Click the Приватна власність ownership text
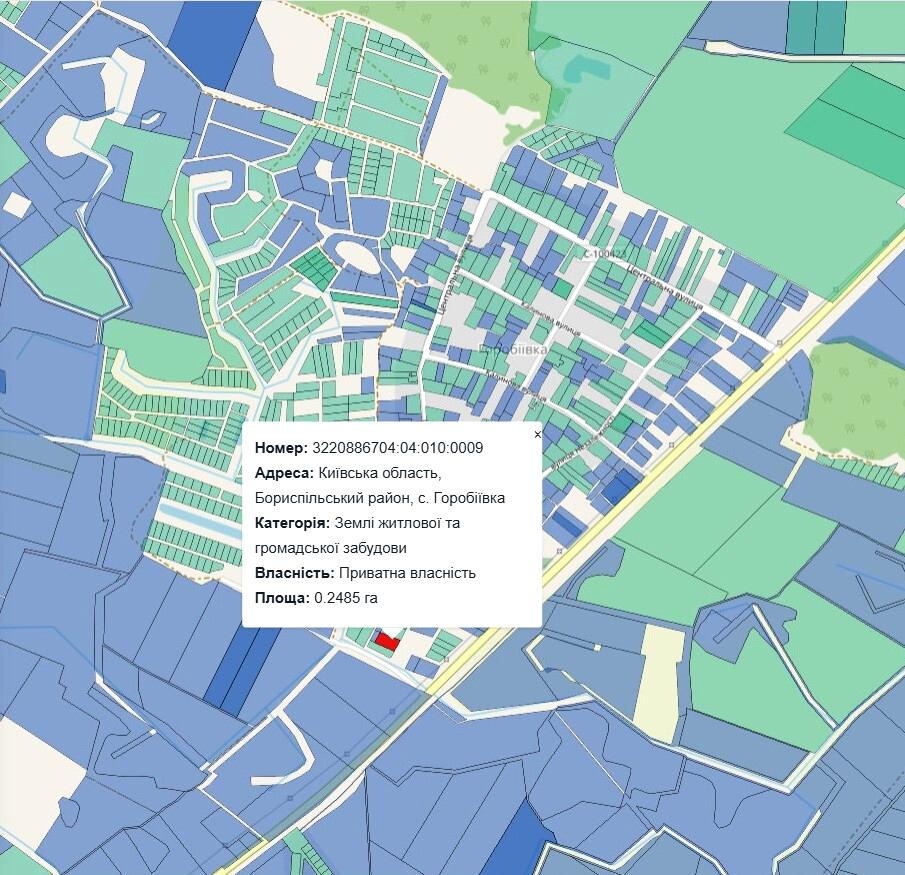 pyautogui.click(x=407, y=573)
